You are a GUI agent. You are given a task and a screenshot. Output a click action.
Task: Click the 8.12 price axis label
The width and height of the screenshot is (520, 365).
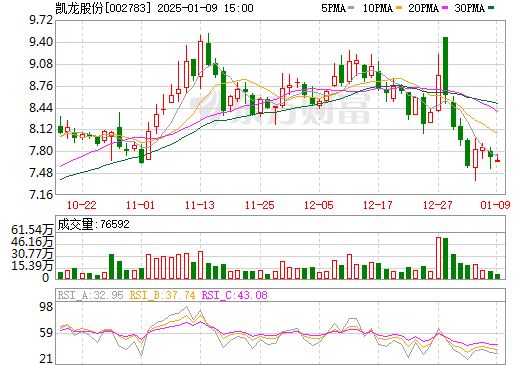41,129
